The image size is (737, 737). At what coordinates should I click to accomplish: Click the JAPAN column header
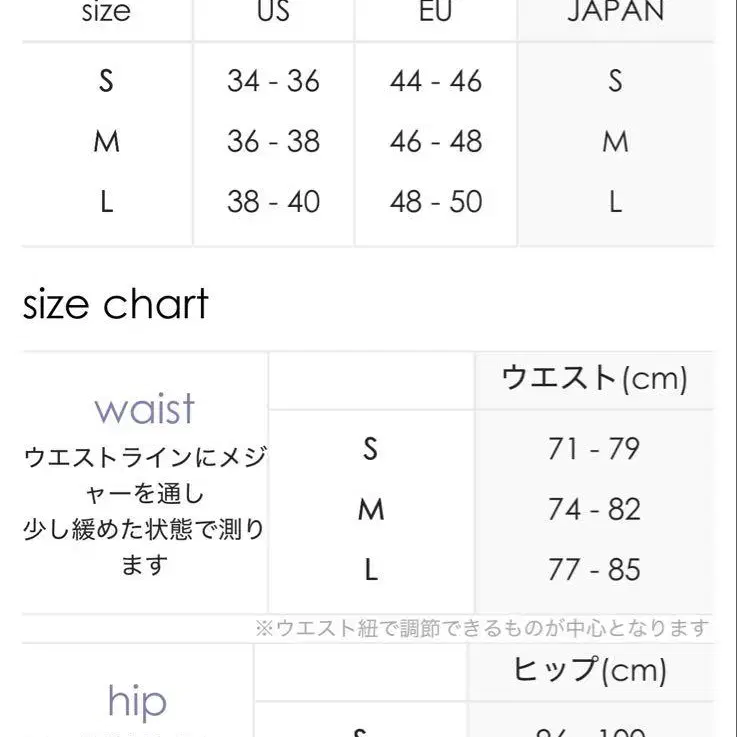615,13
